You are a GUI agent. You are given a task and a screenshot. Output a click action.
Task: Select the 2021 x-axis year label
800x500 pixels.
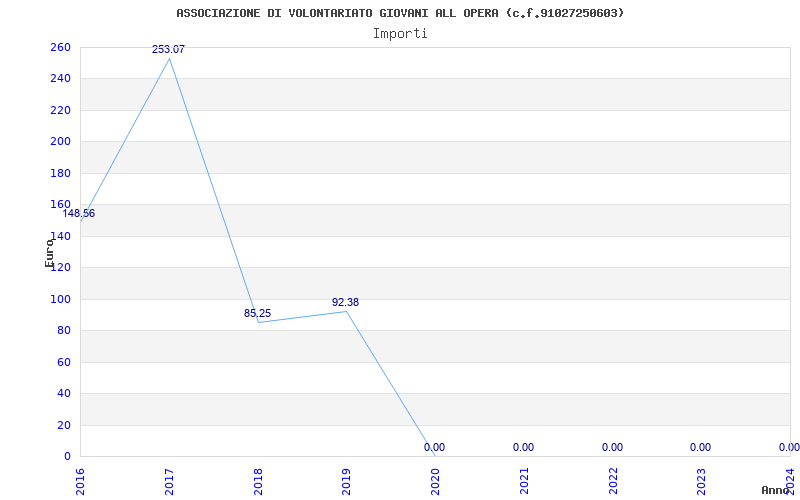(524, 482)
